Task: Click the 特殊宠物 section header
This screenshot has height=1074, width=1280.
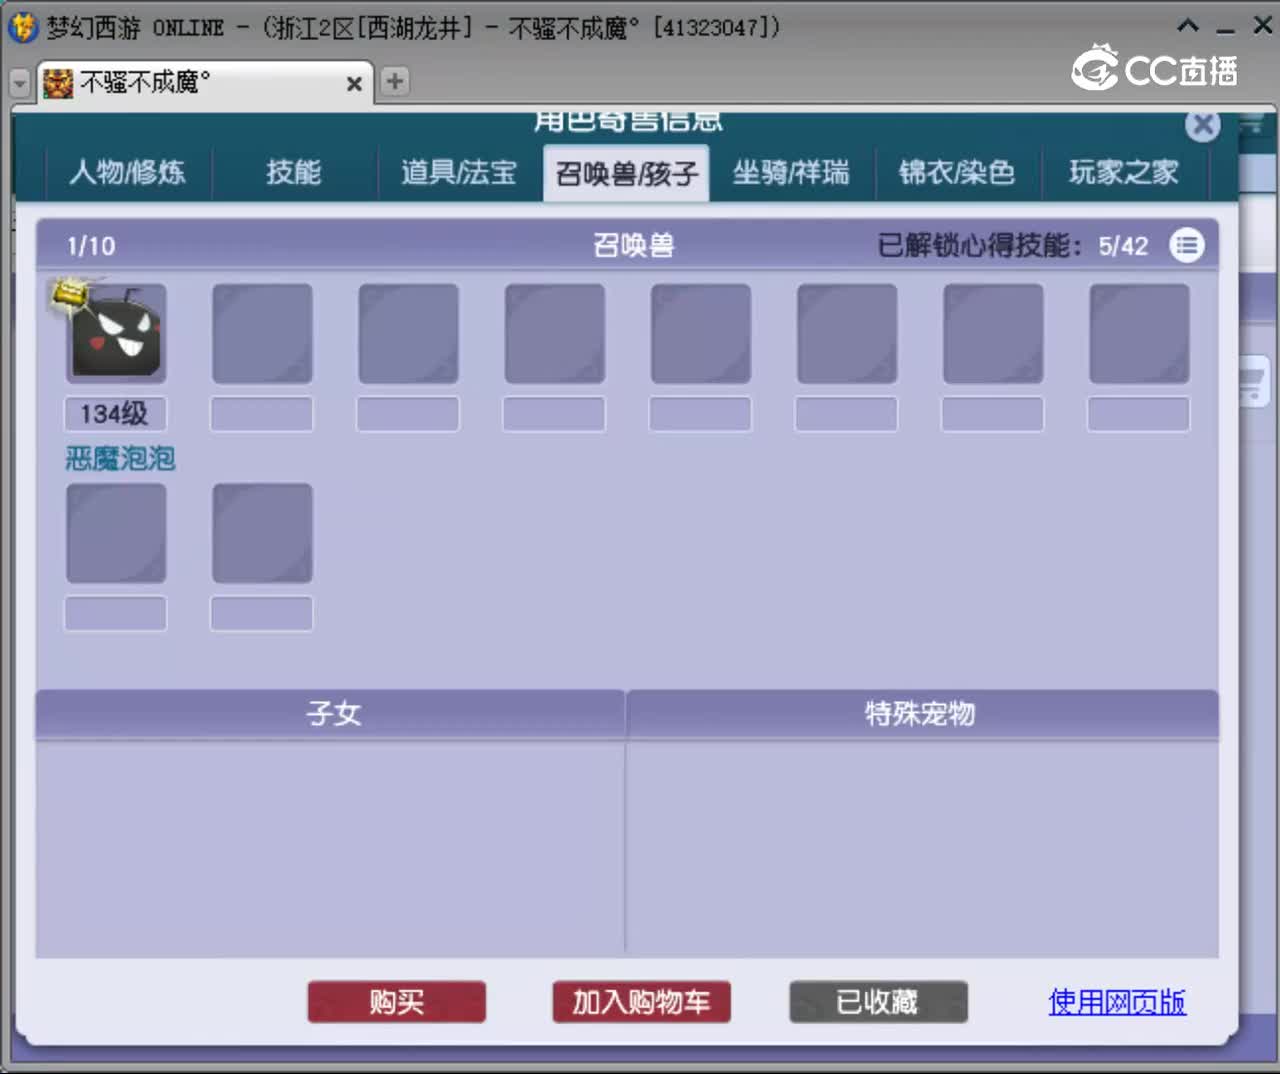Action: coord(922,714)
